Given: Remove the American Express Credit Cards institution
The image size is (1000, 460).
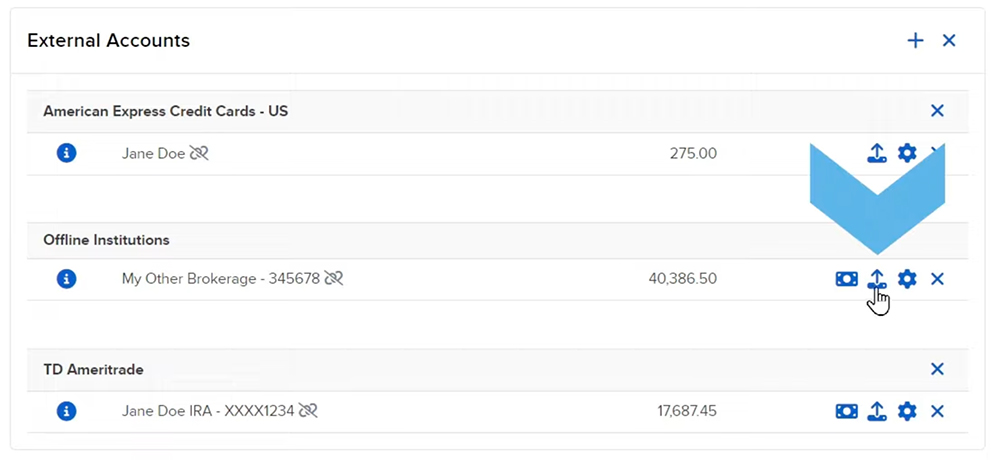Looking at the screenshot, I should [x=937, y=111].
